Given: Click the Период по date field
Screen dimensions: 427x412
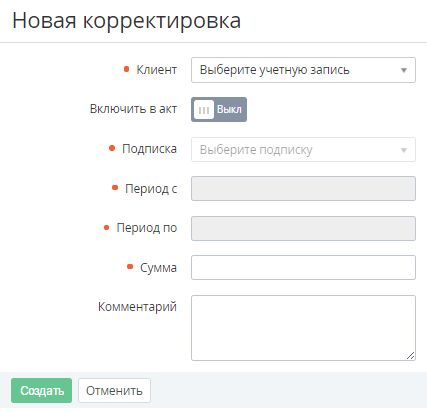Looking at the screenshot, I should point(303,228).
